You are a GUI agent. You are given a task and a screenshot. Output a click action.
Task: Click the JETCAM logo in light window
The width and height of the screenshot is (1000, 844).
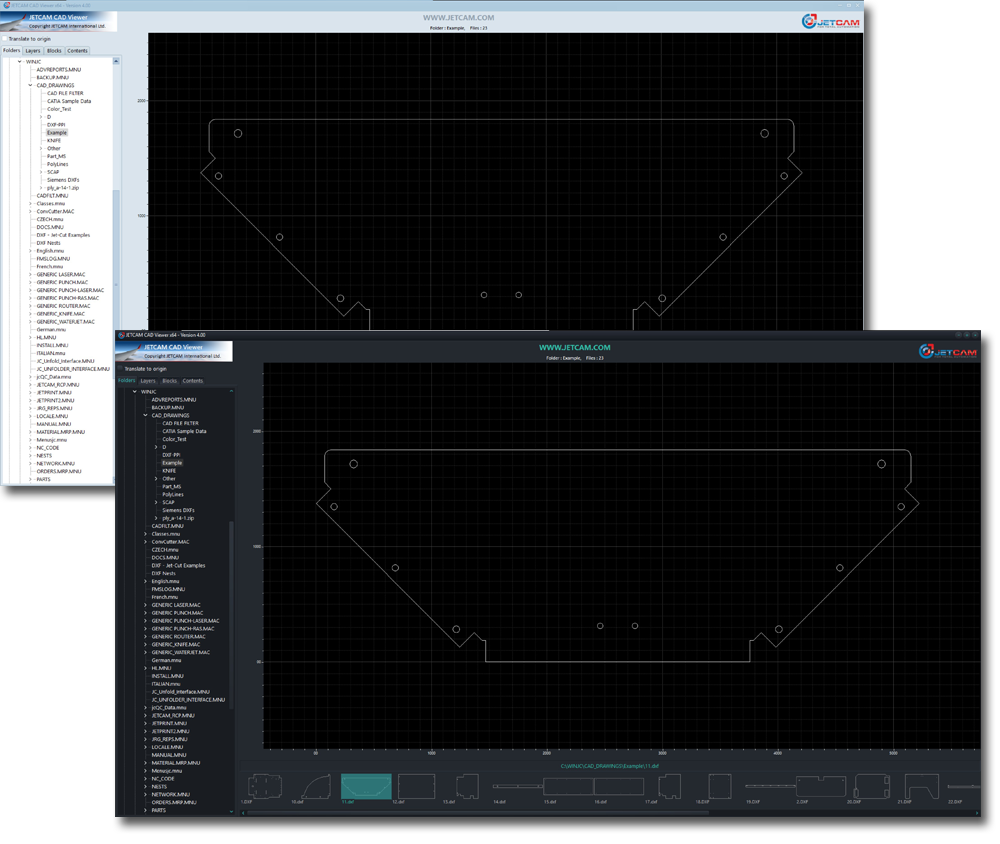[830, 22]
